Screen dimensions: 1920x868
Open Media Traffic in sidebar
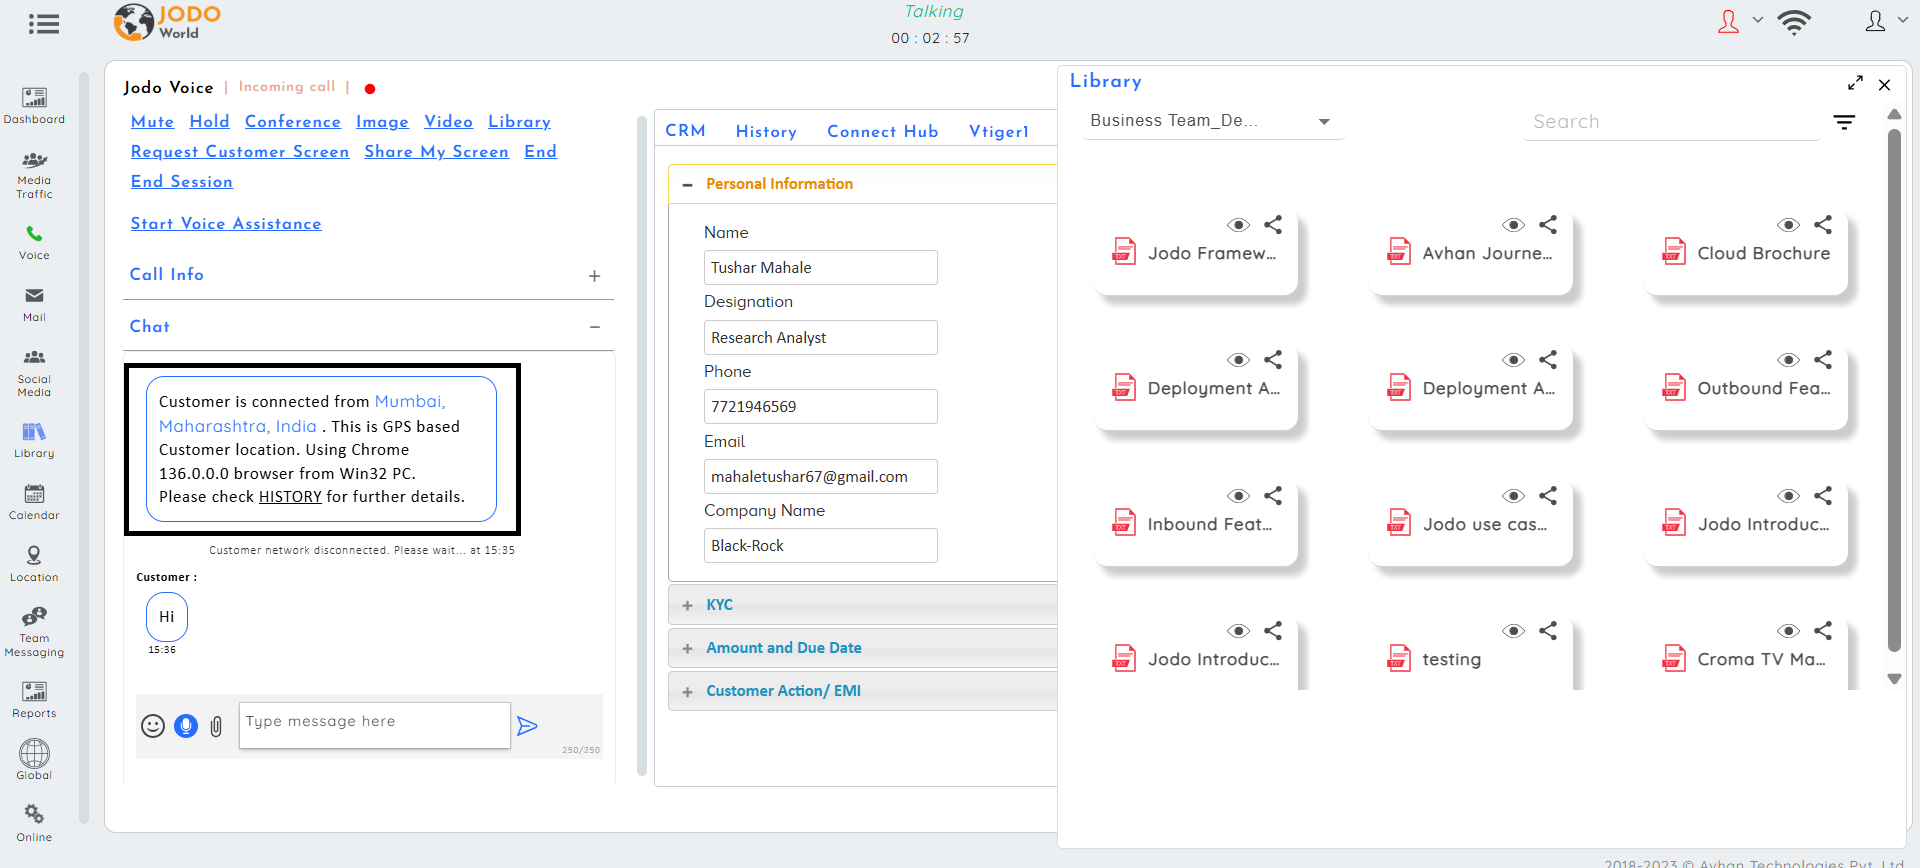[34, 175]
